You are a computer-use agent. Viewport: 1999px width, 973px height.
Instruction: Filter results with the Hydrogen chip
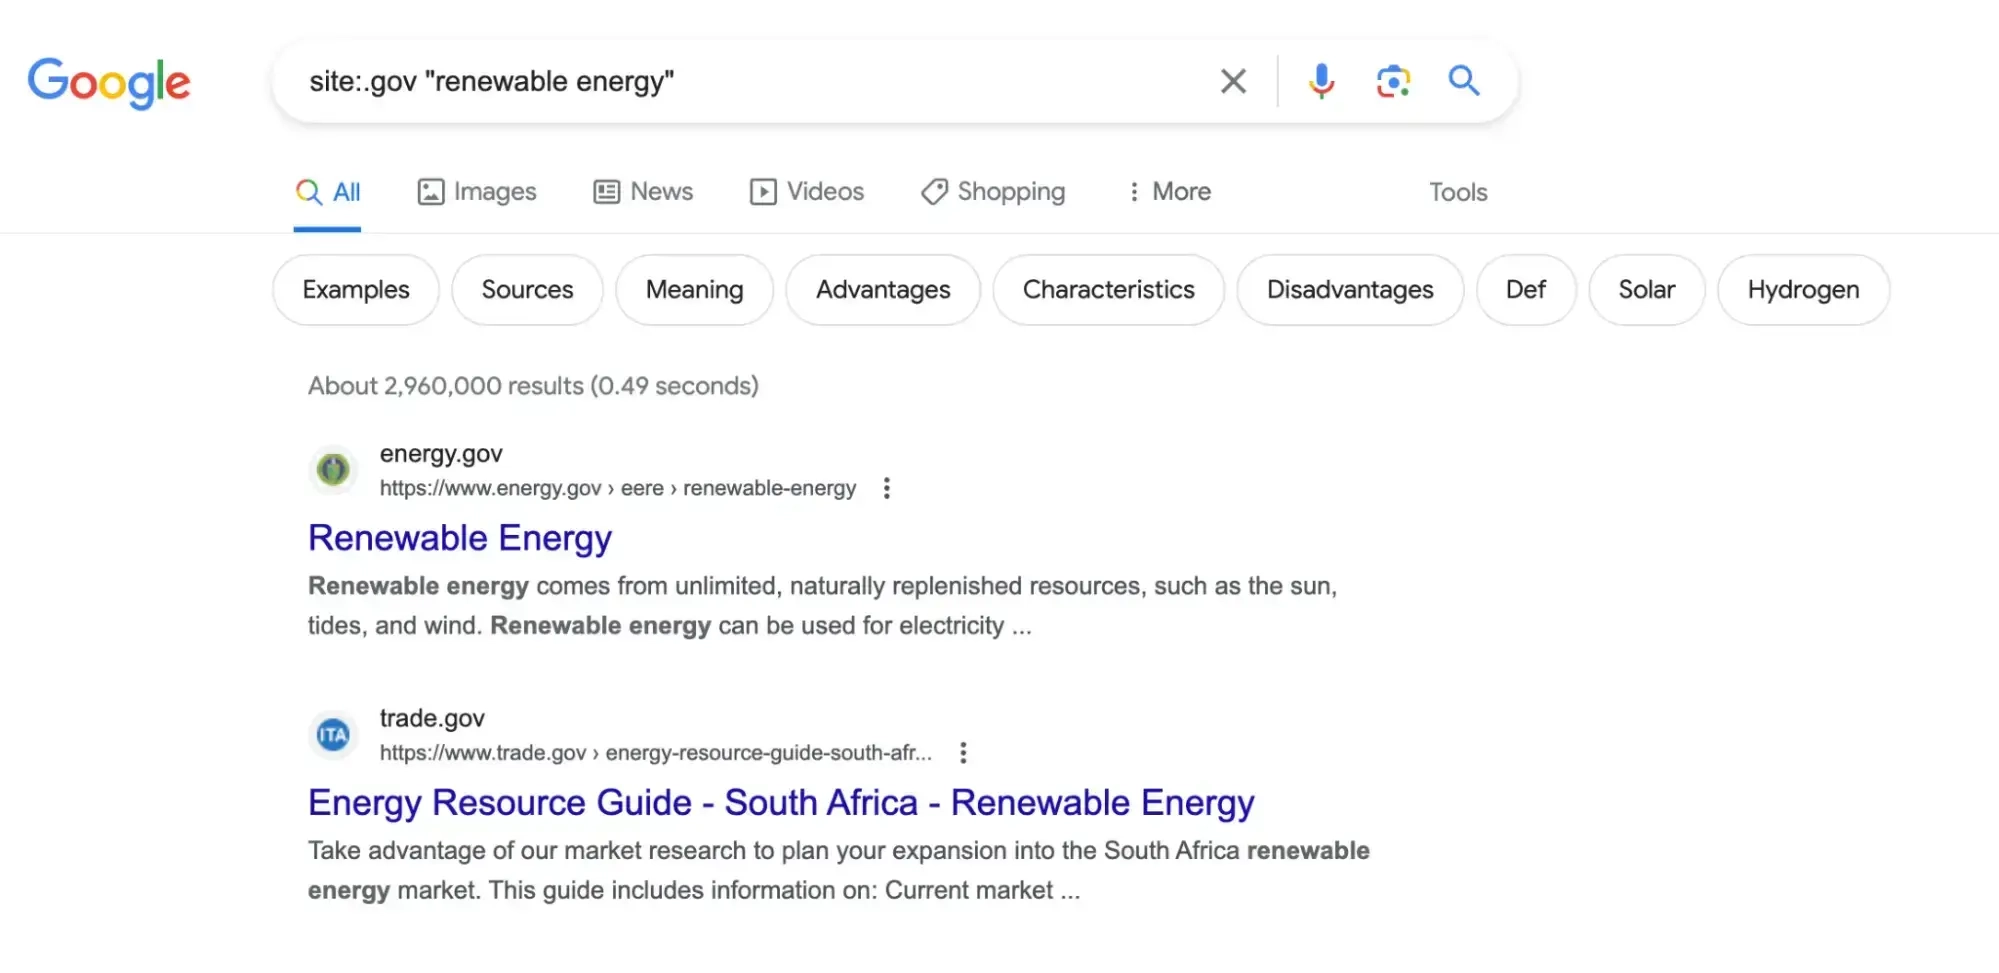pos(1803,290)
